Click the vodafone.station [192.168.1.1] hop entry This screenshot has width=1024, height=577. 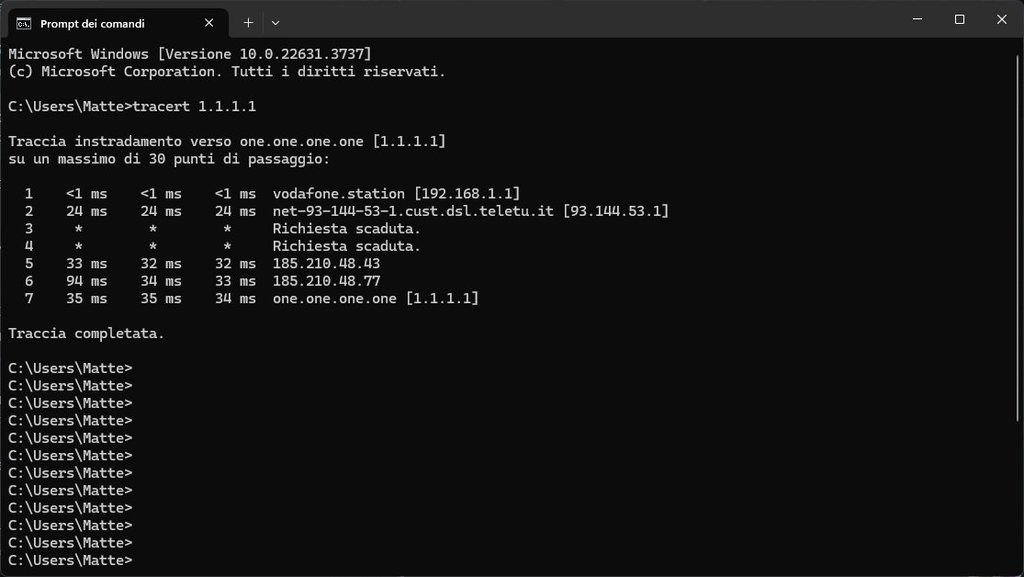(x=396, y=194)
